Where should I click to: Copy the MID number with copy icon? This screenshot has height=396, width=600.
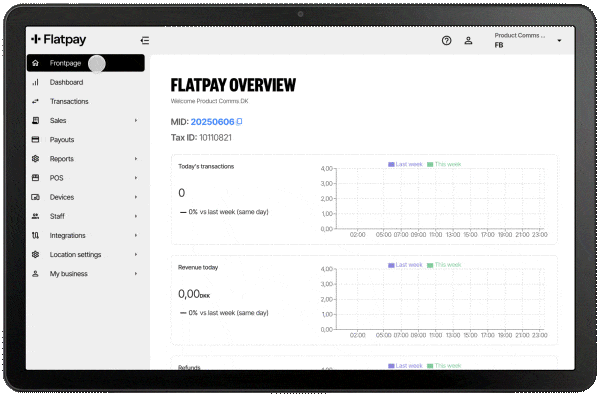[x=239, y=122]
